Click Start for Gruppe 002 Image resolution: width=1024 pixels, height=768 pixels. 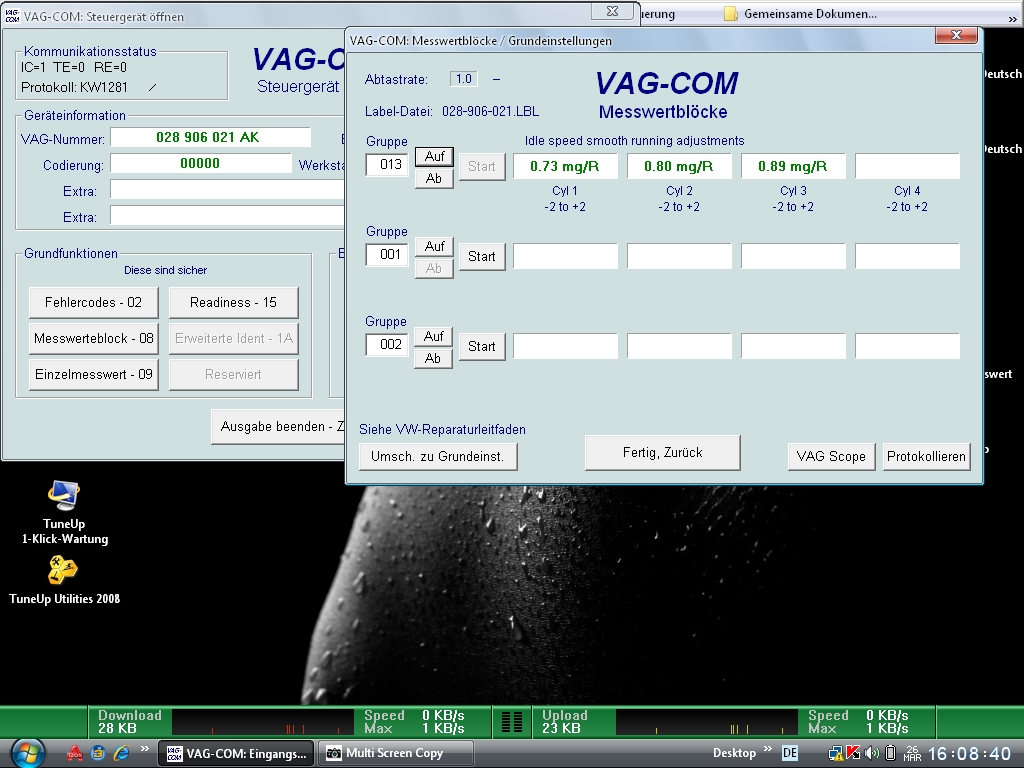[482, 347]
